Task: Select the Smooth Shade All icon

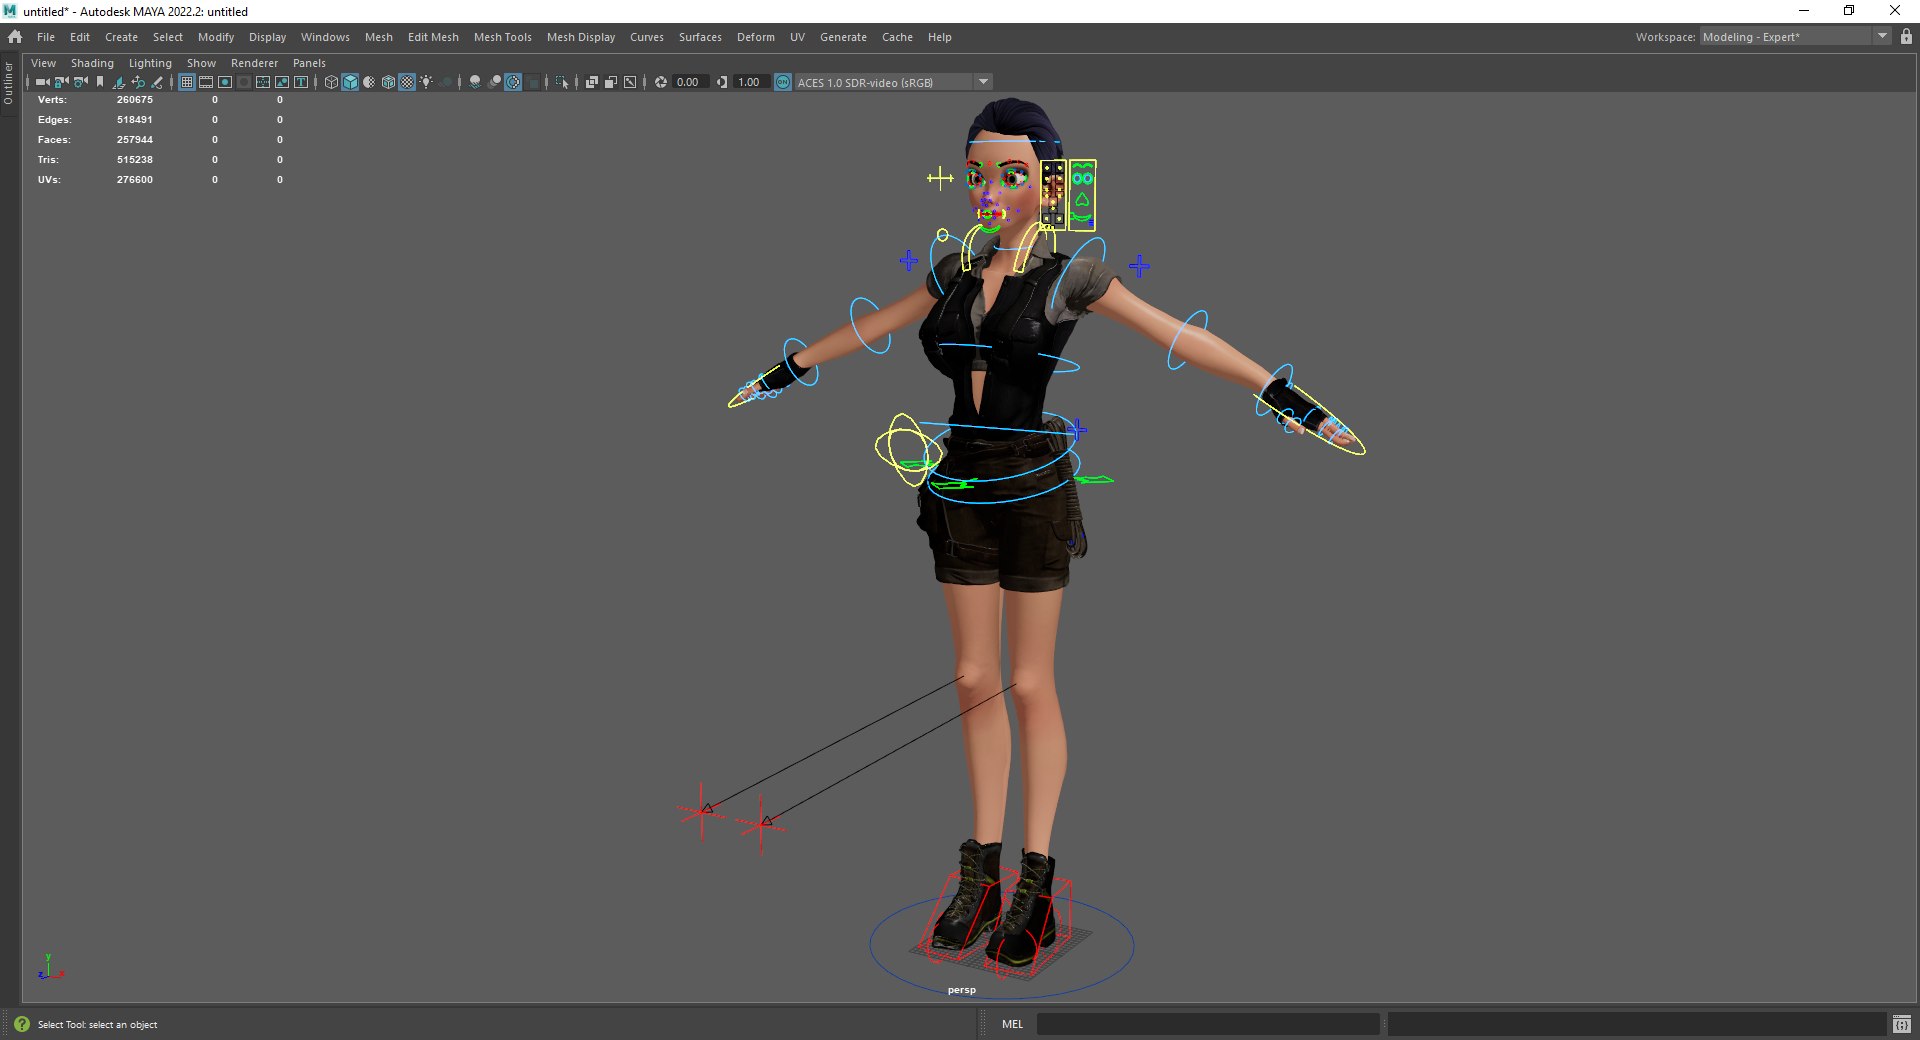Action: 350,82
